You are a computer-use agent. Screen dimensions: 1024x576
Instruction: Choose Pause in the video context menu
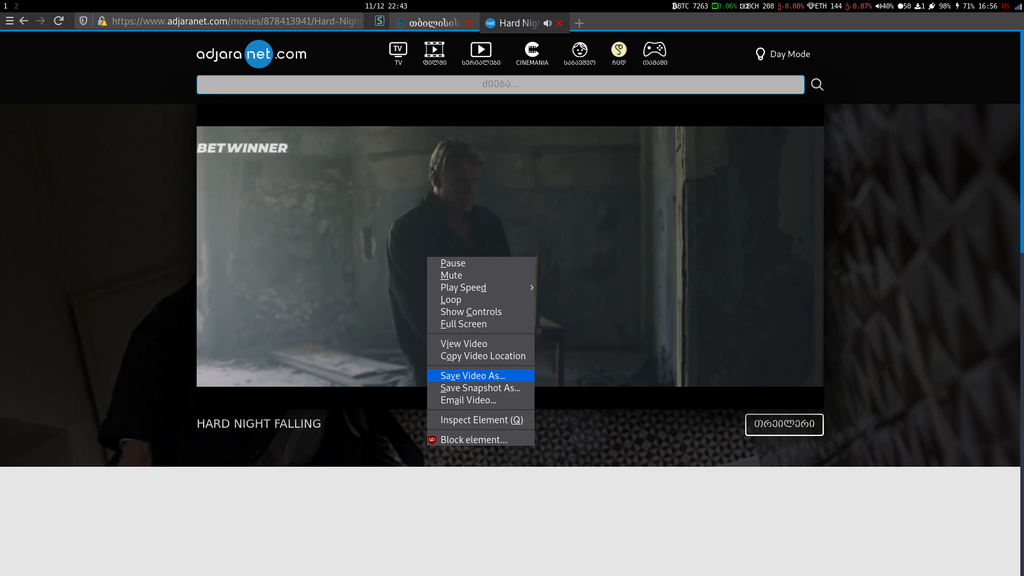click(x=481, y=263)
